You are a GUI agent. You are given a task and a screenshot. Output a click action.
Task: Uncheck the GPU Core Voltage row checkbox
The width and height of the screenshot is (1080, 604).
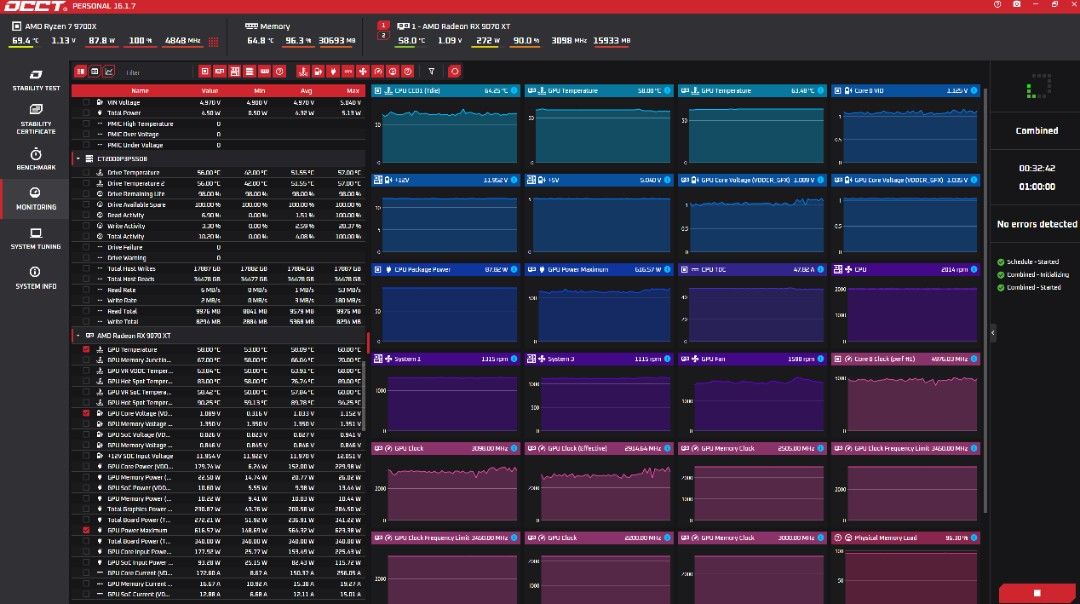click(x=86, y=413)
